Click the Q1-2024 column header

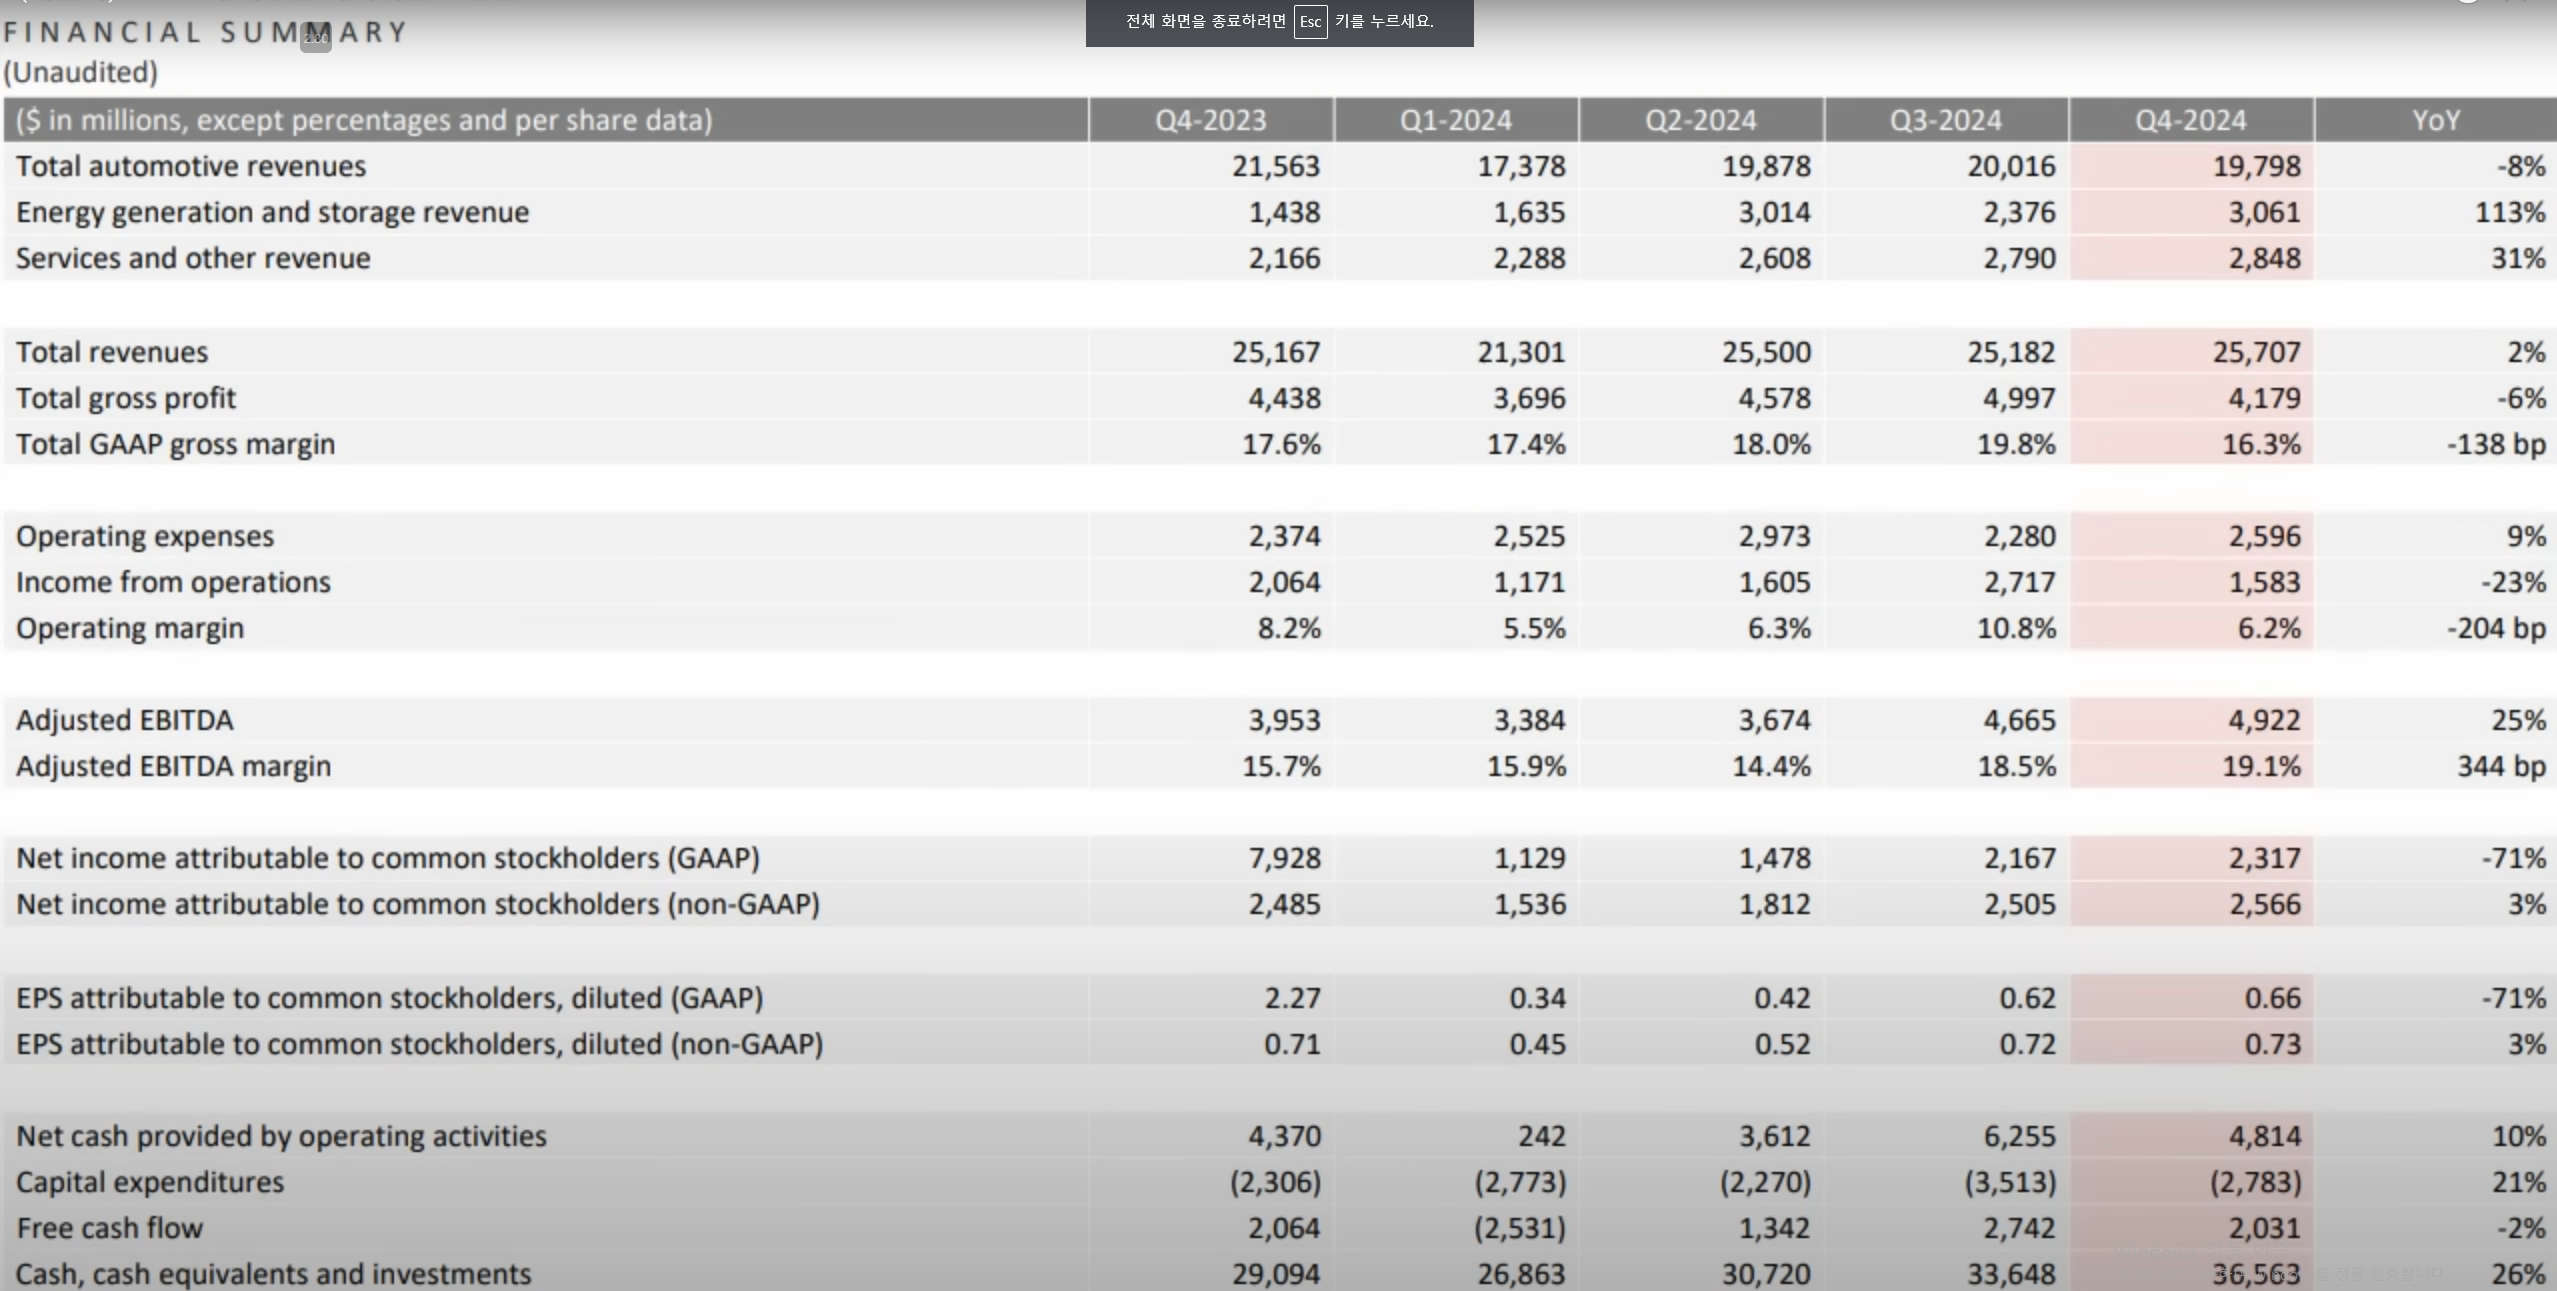[1455, 121]
